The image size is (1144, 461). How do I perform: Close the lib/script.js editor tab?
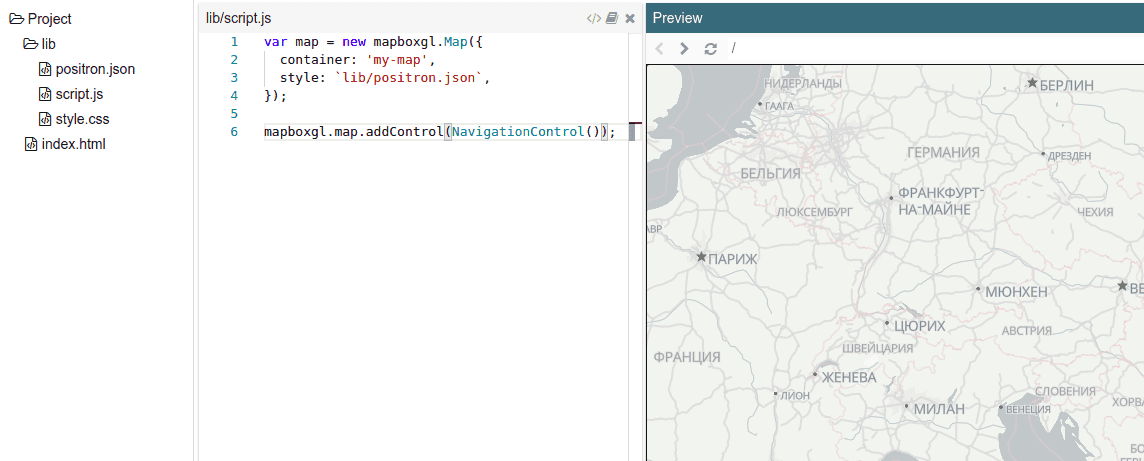pyautogui.click(x=630, y=18)
